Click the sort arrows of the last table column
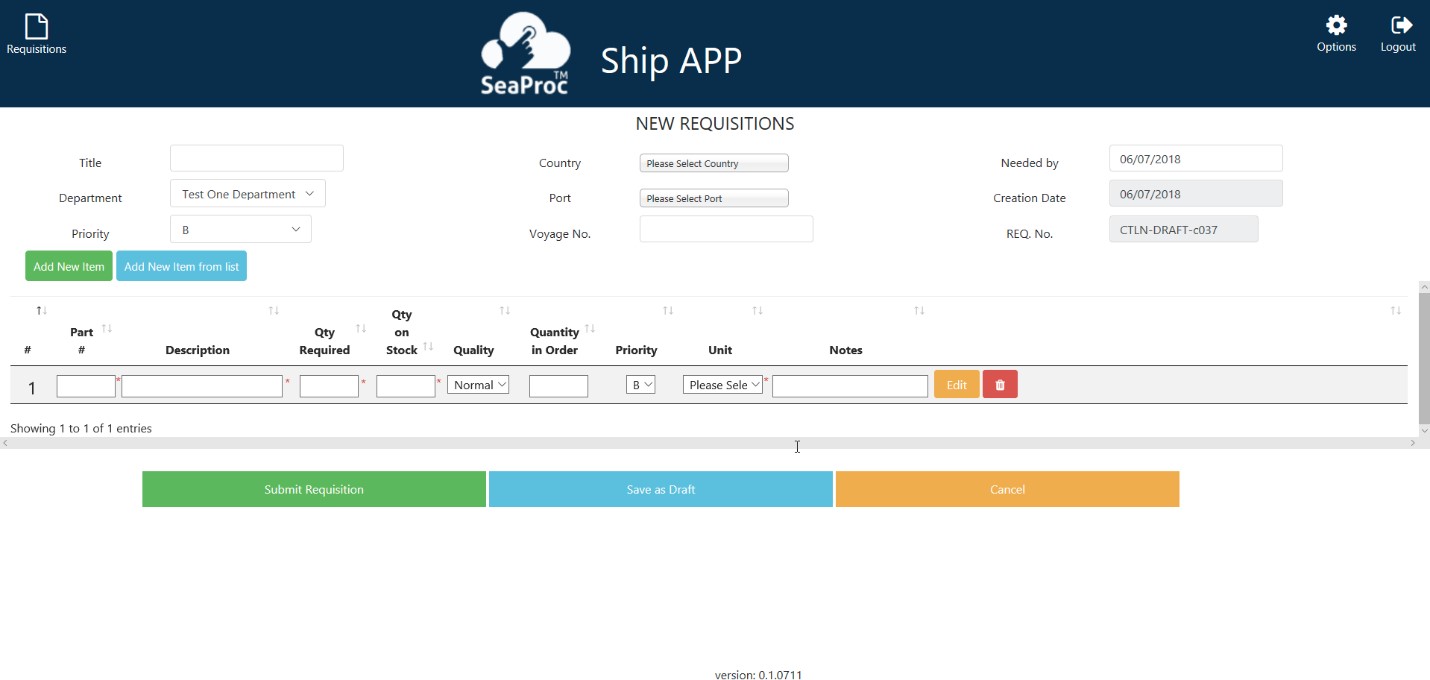The width and height of the screenshot is (1430, 680). [1395, 311]
